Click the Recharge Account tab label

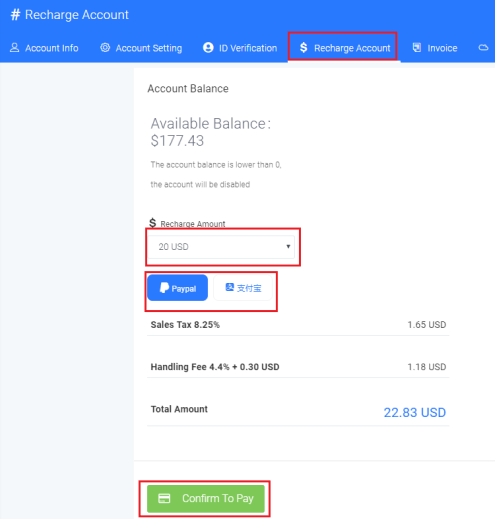[x=352, y=48]
